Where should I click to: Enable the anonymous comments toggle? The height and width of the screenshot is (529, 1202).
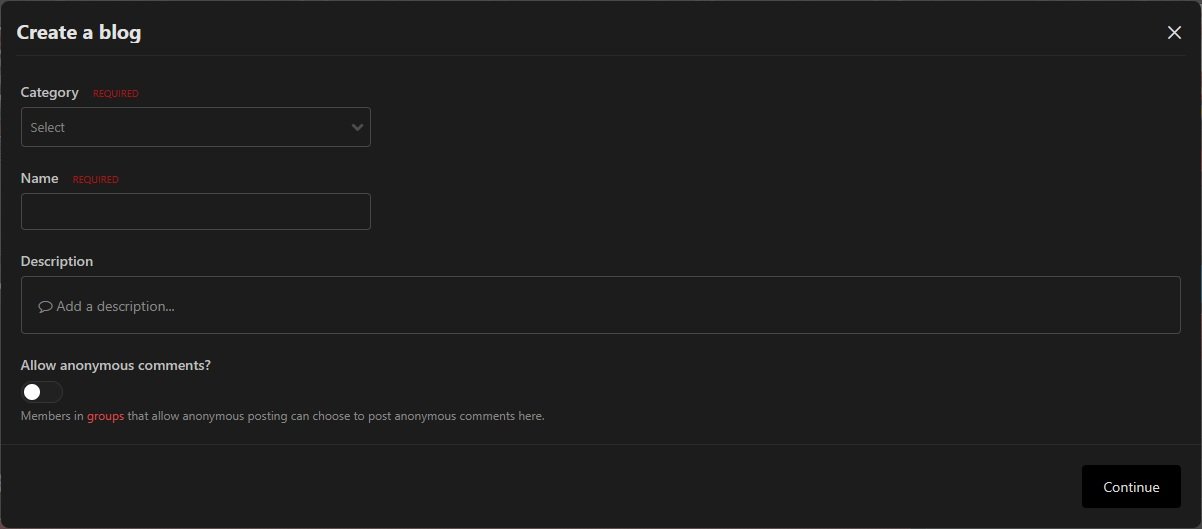pos(42,392)
